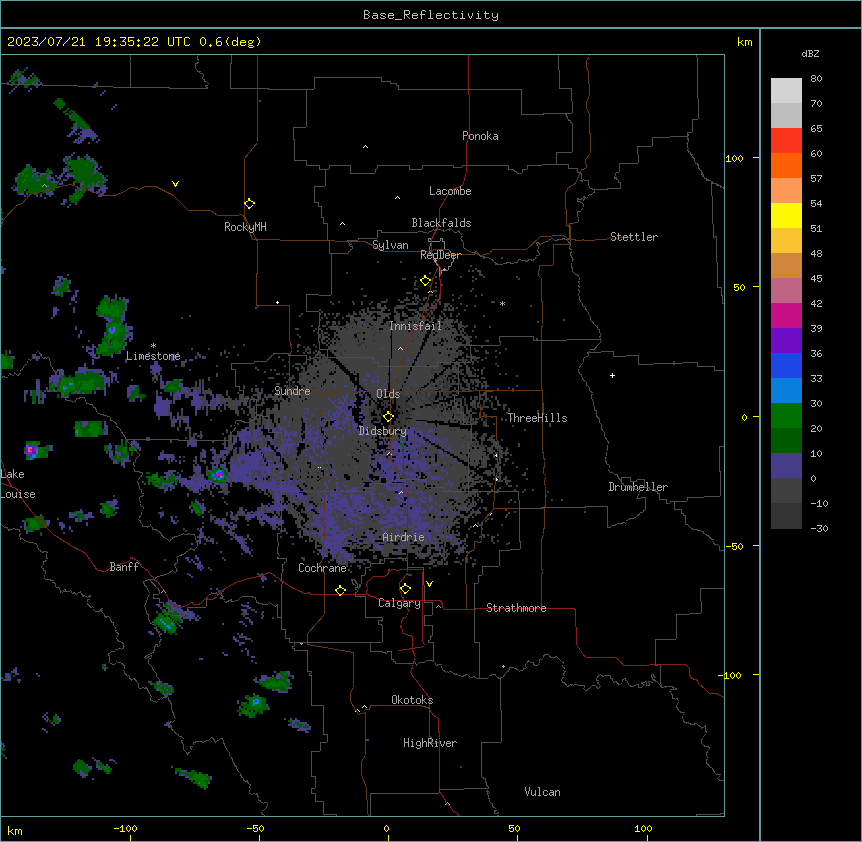862x842 pixels.
Task: Click the Banff label
Action: click(x=124, y=567)
